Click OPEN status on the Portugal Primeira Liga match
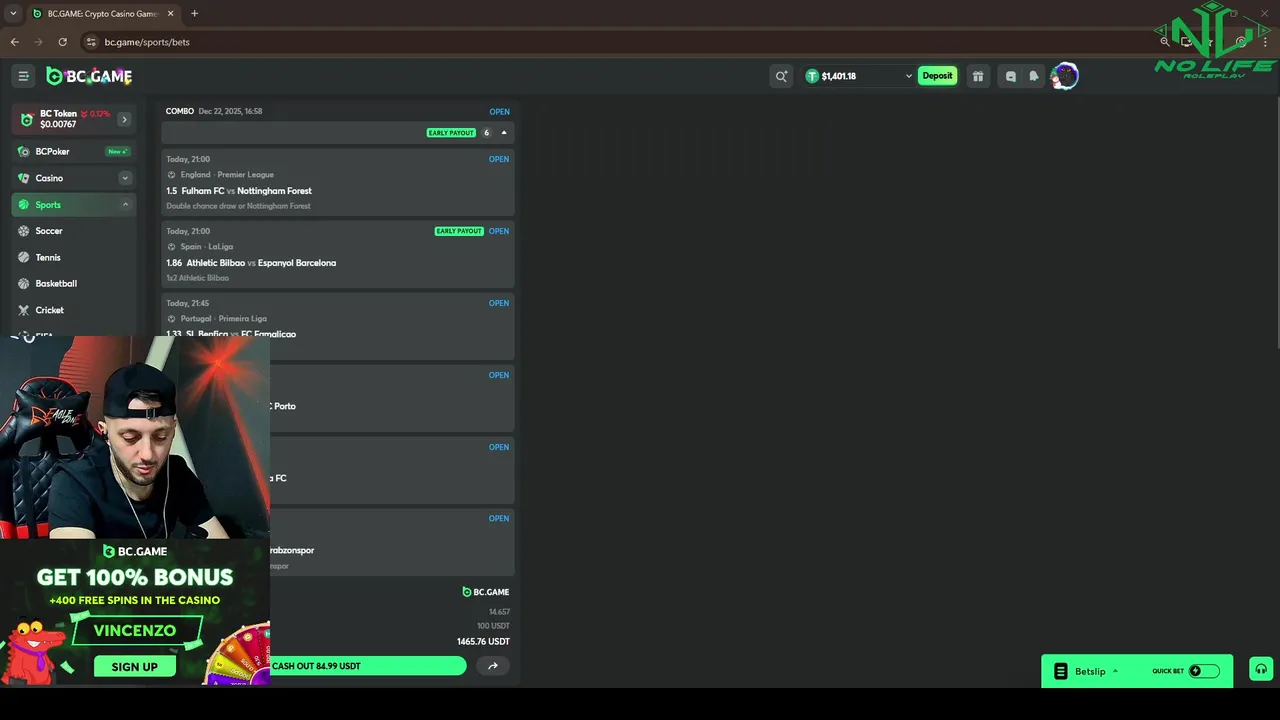1280x720 pixels. [499, 303]
